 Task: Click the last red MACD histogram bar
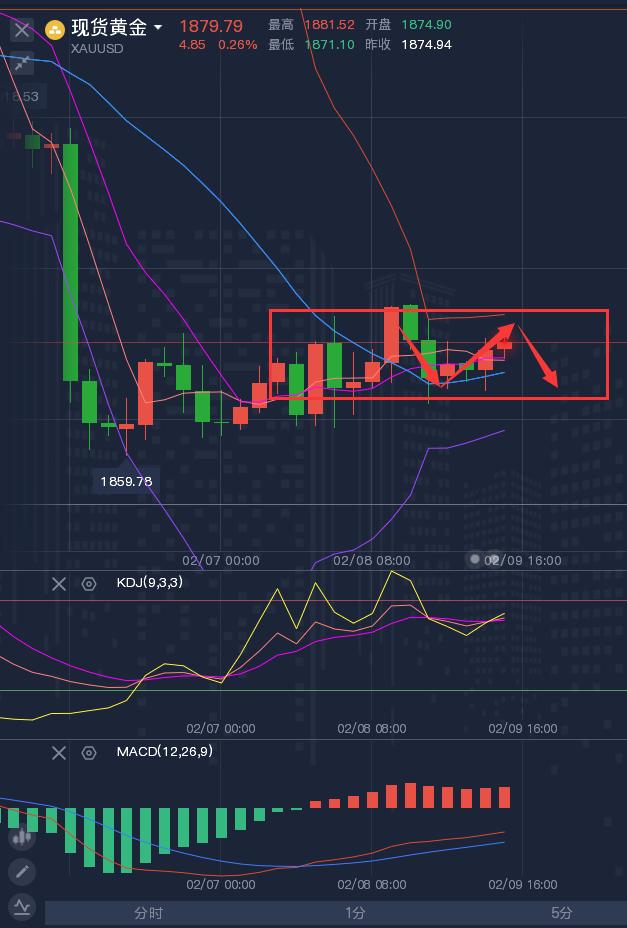pos(504,797)
